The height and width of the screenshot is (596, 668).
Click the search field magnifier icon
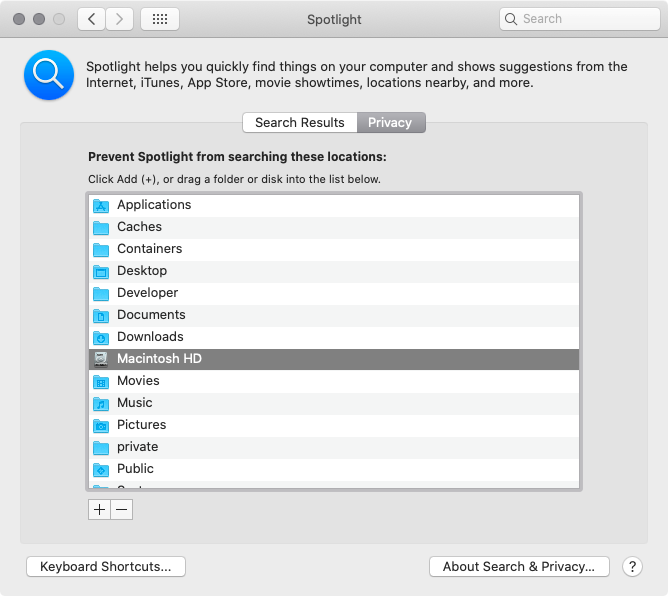click(x=510, y=19)
